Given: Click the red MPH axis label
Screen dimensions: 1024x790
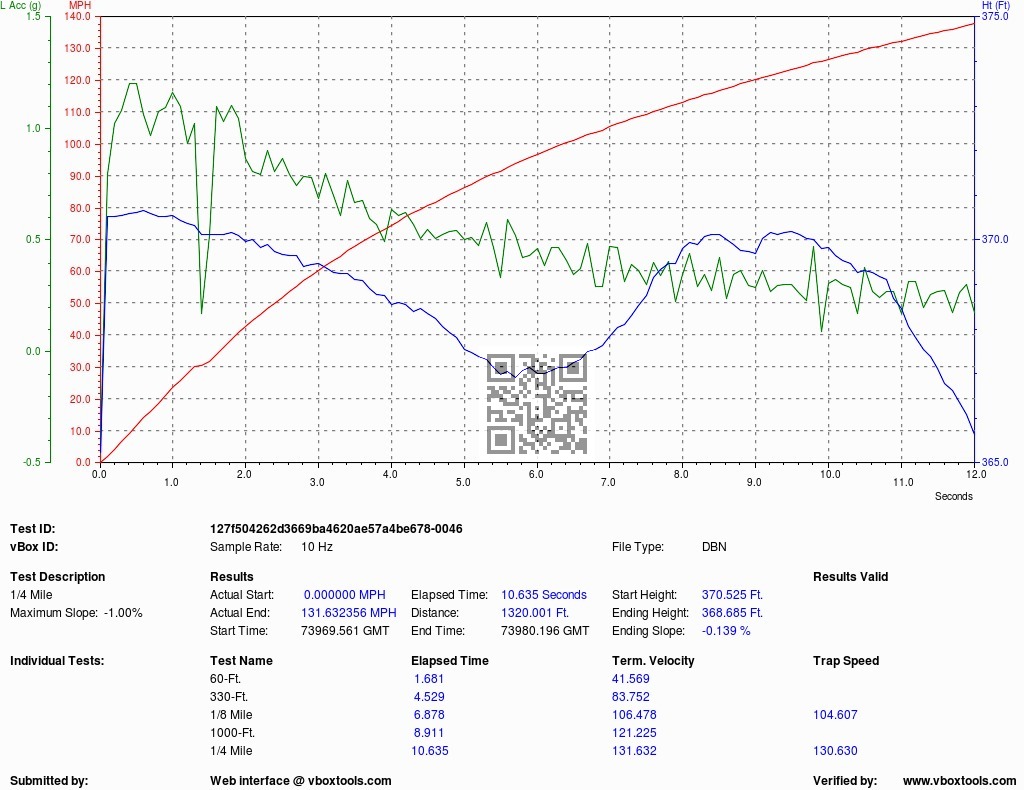Looking at the screenshot, I should click(107, 6).
